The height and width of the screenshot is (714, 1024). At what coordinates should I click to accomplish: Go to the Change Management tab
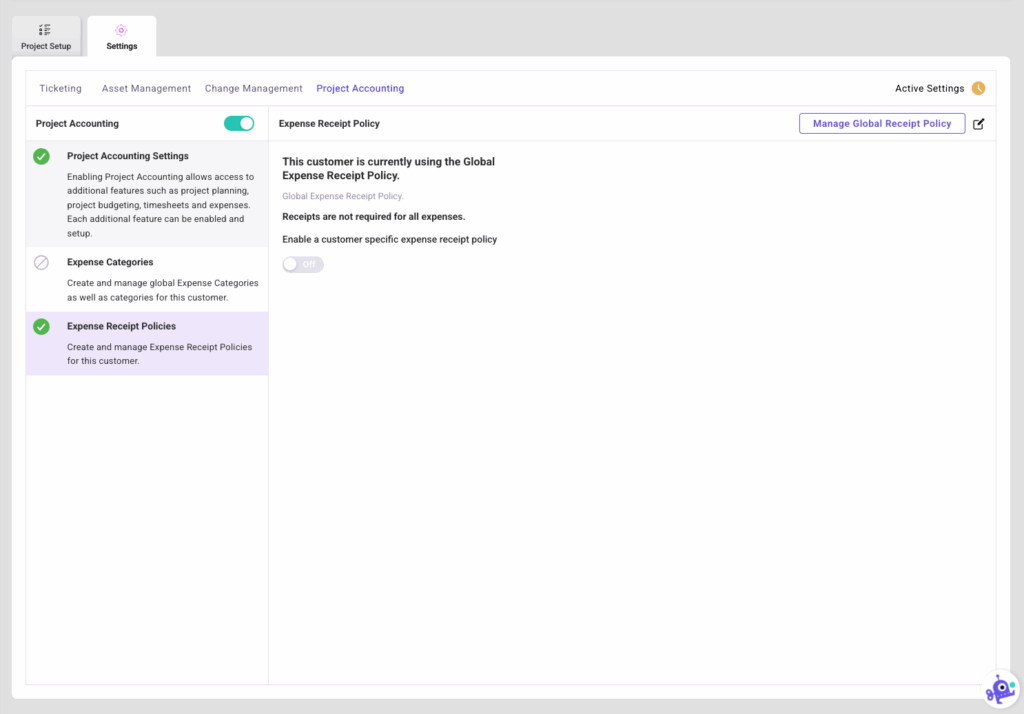(253, 88)
